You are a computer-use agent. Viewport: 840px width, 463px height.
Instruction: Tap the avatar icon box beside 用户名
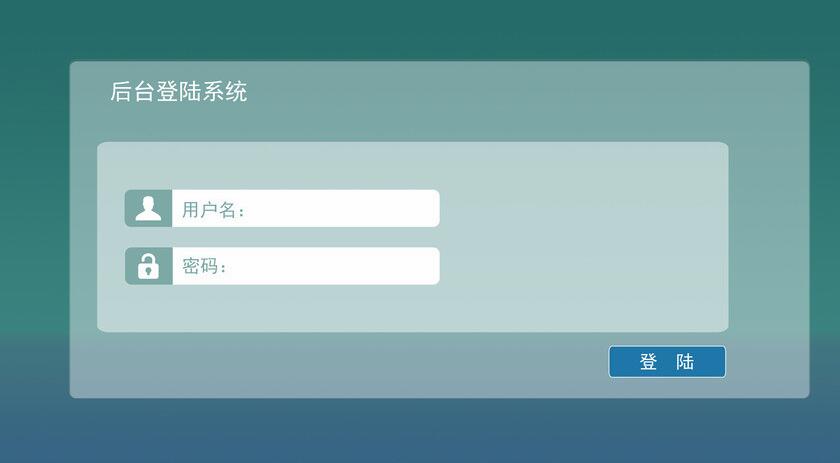pos(148,208)
